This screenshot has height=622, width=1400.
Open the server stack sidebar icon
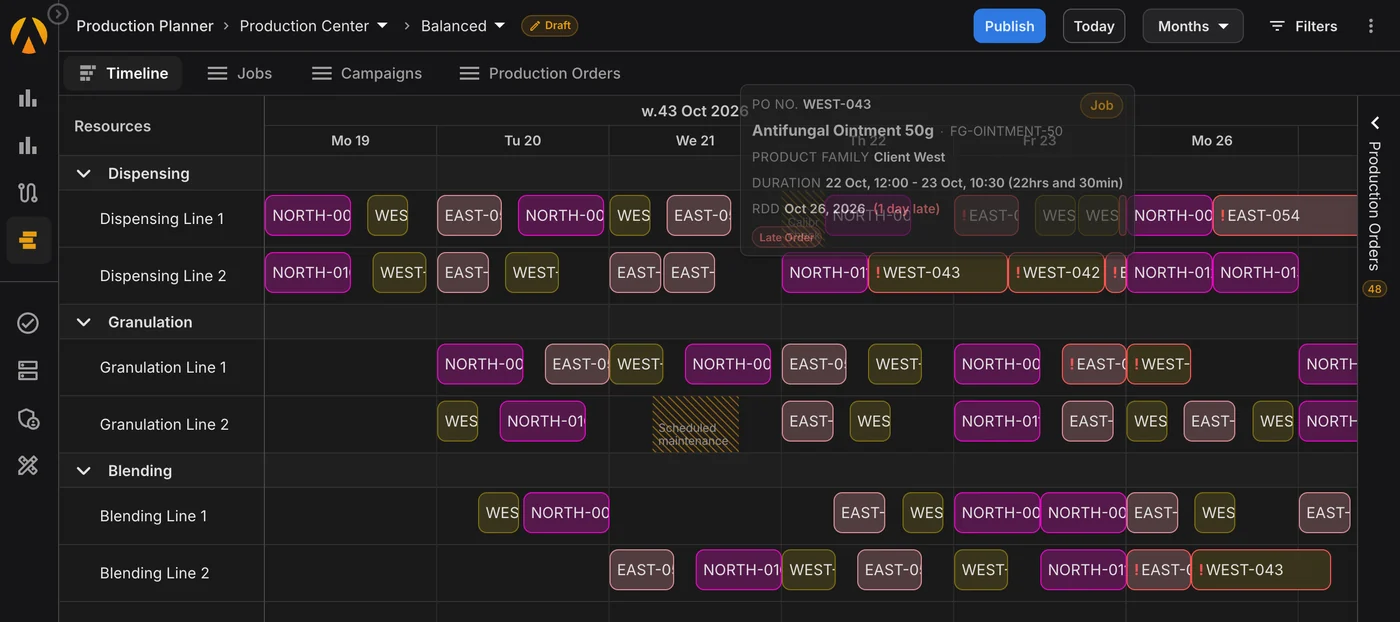point(28,371)
